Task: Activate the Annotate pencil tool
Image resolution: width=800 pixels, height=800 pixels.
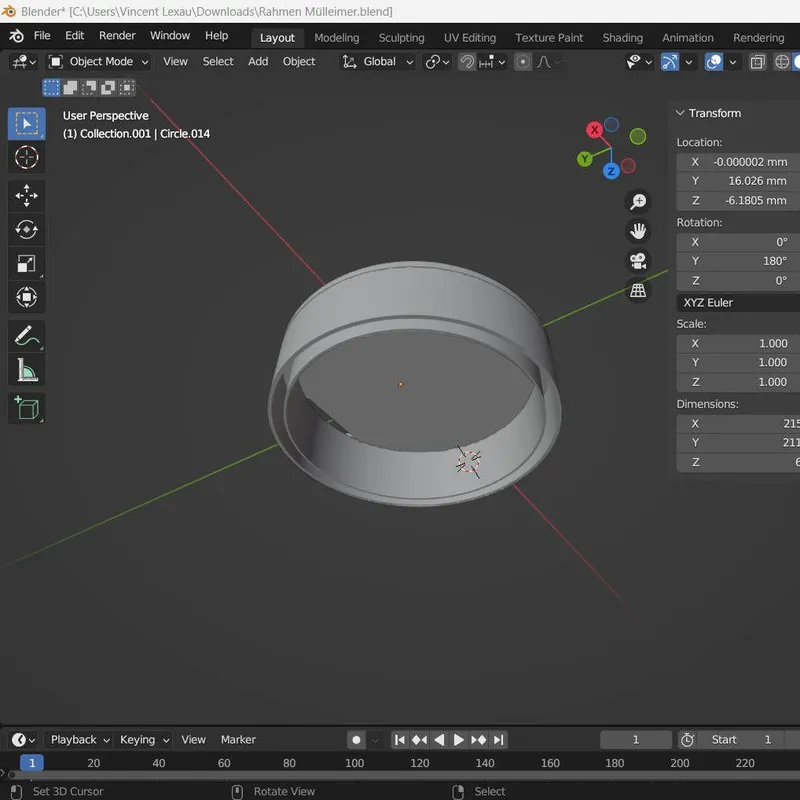Action: point(26,337)
